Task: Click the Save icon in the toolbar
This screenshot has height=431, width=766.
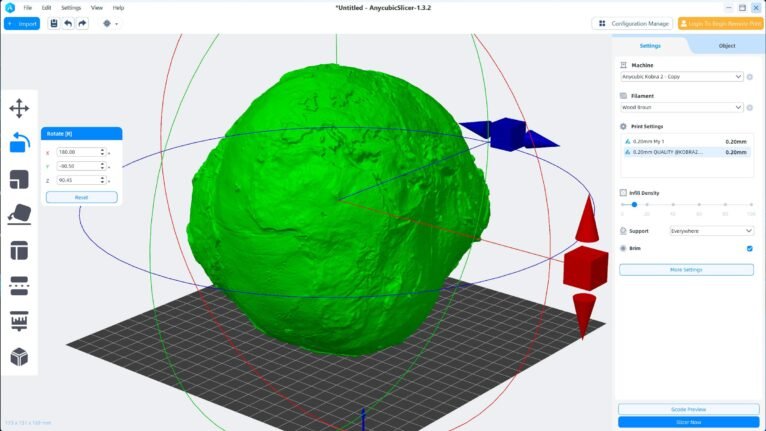Action: (x=54, y=23)
